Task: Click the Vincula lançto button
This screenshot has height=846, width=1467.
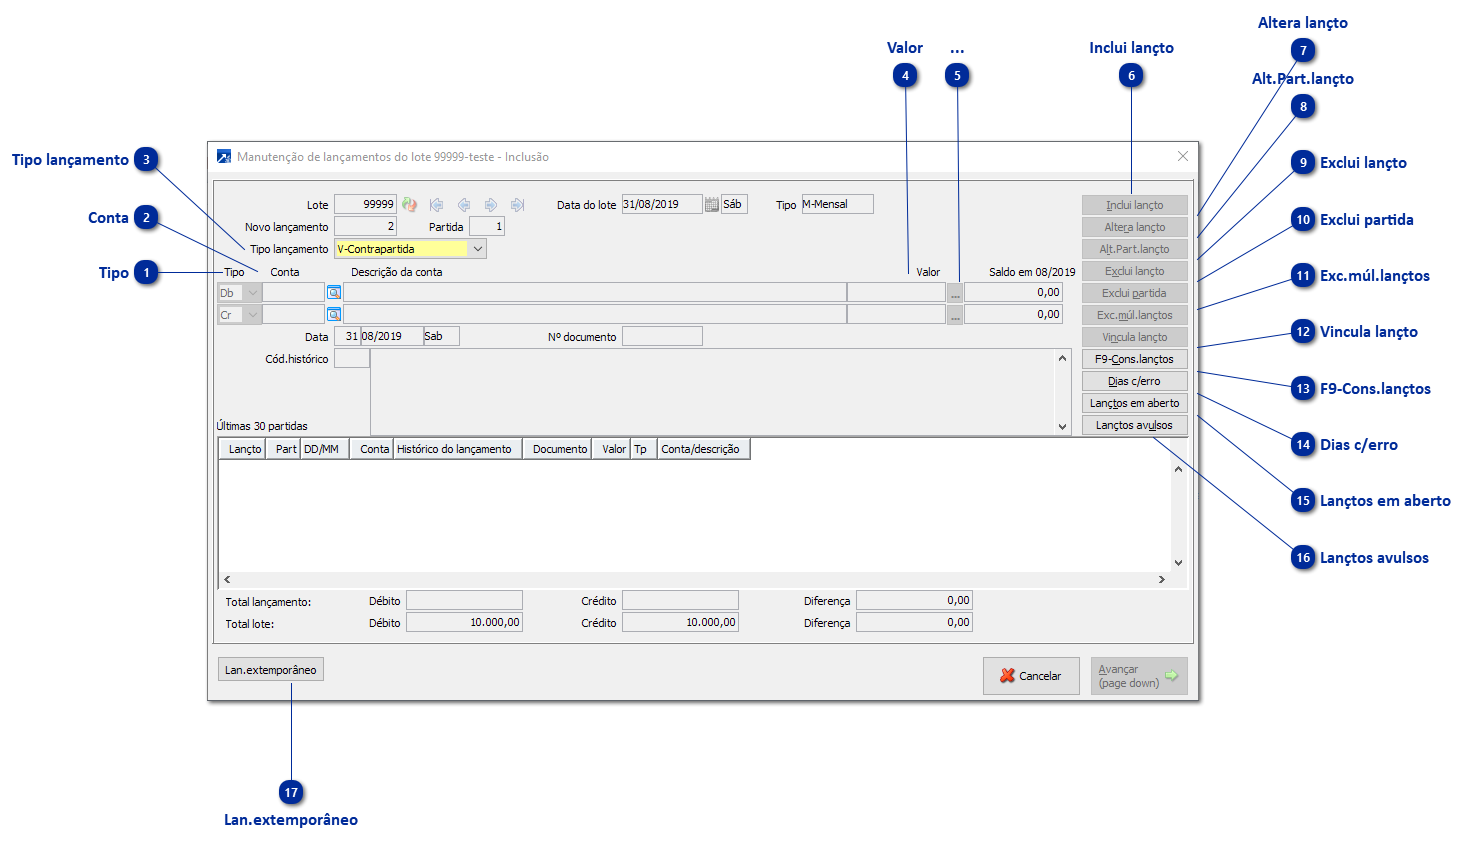Action: [x=1135, y=337]
